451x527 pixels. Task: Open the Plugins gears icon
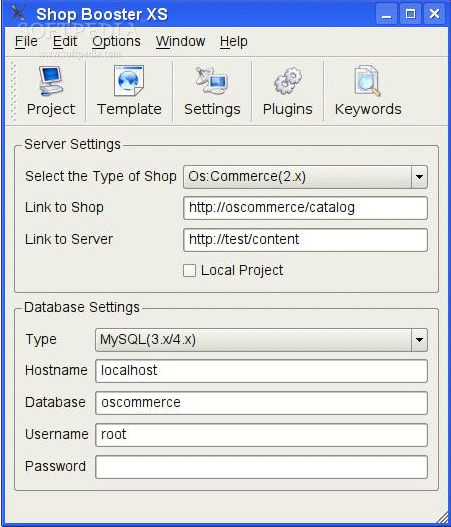point(288,91)
